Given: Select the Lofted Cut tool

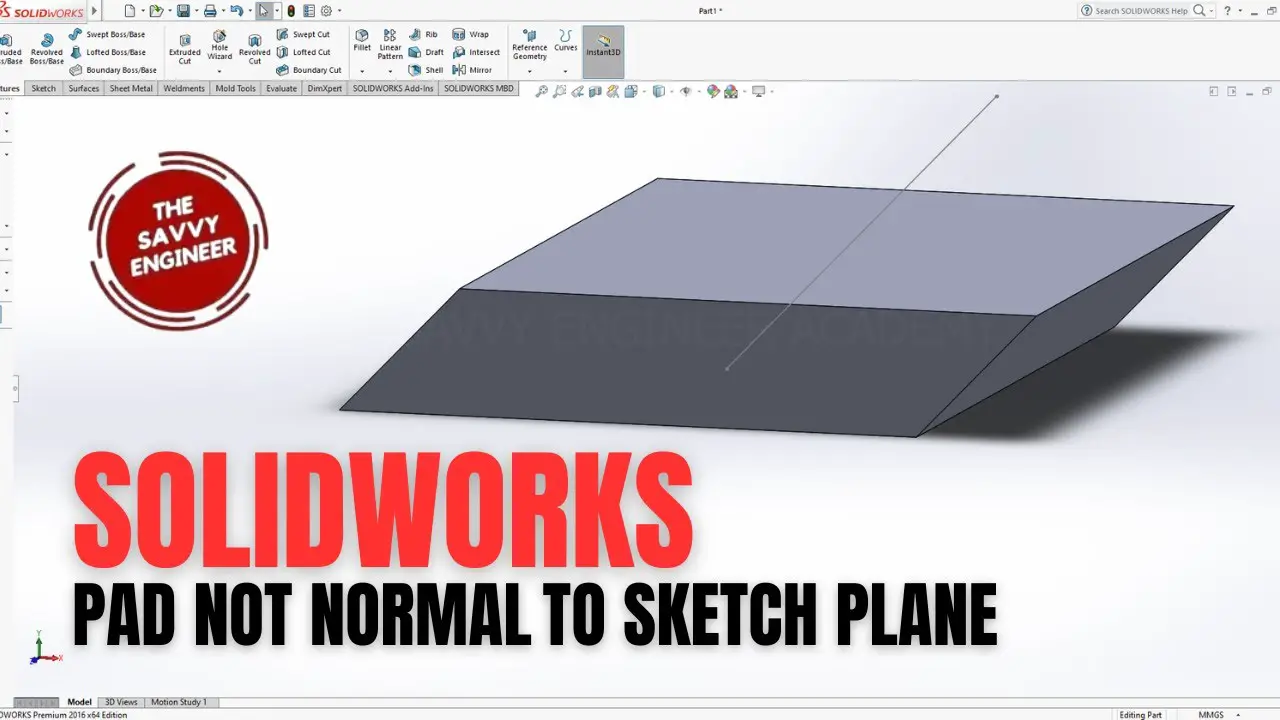Looking at the screenshot, I should click(x=303, y=52).
